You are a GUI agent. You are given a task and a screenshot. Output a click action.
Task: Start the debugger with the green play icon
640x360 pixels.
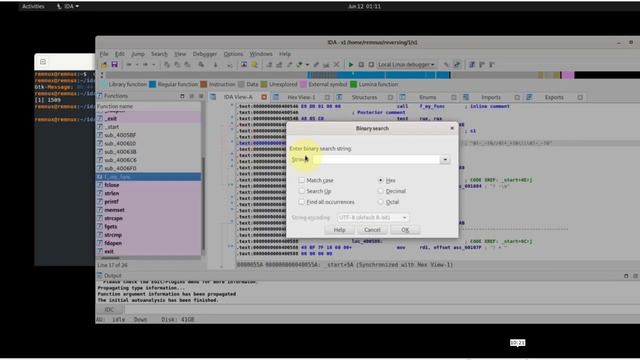click(351, 64)
